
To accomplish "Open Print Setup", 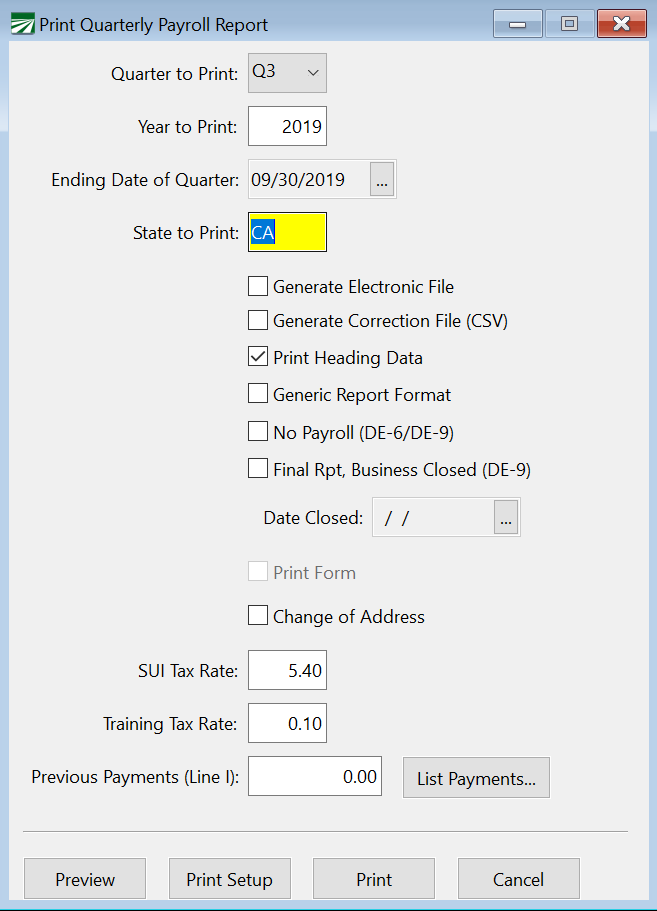I will click(x=229, y=879).
